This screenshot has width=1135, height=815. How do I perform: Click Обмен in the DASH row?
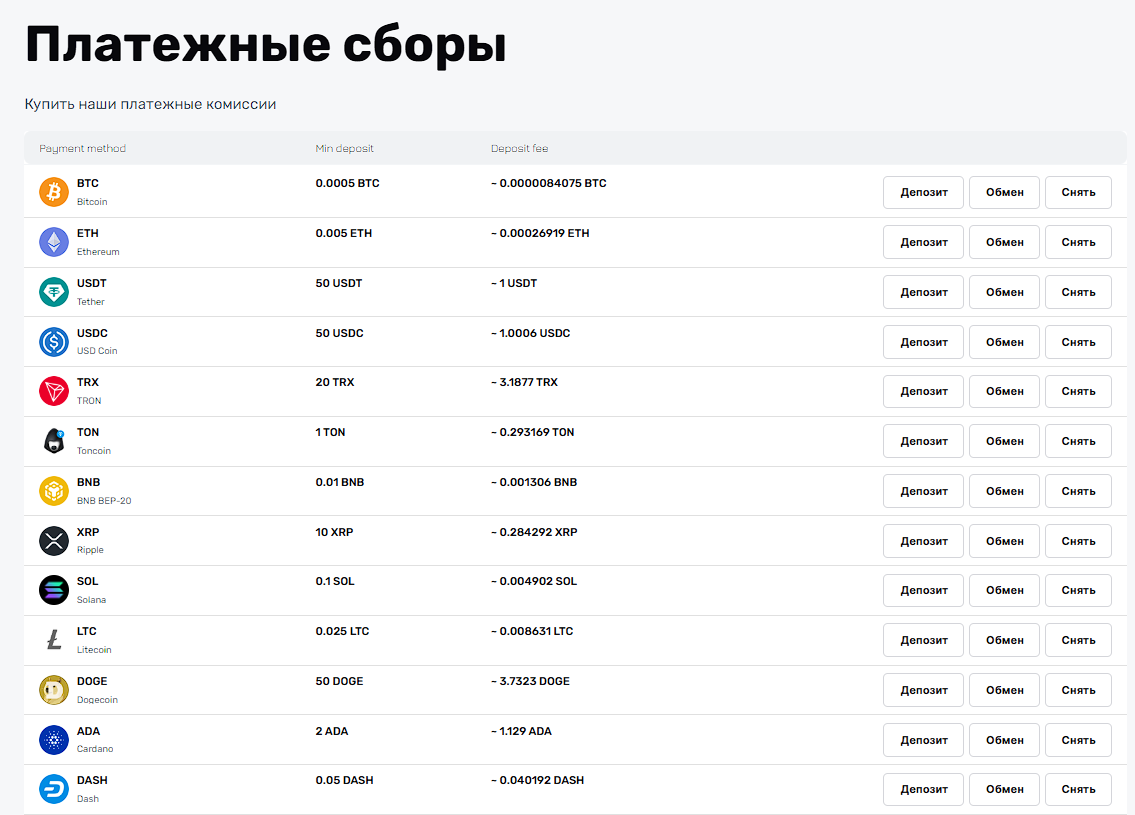pos(1005,790)
